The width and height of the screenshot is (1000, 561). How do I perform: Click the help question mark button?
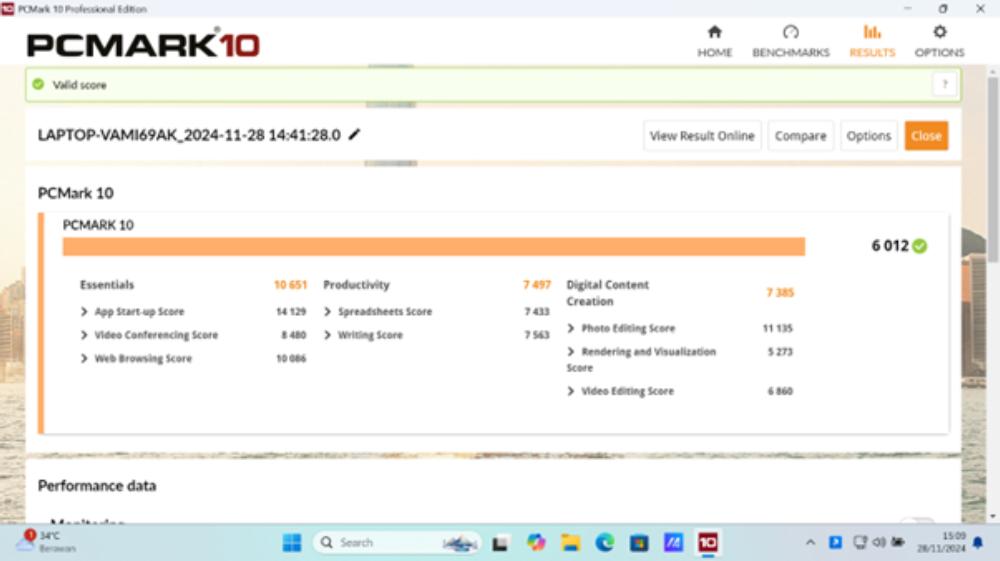[943, 85]
